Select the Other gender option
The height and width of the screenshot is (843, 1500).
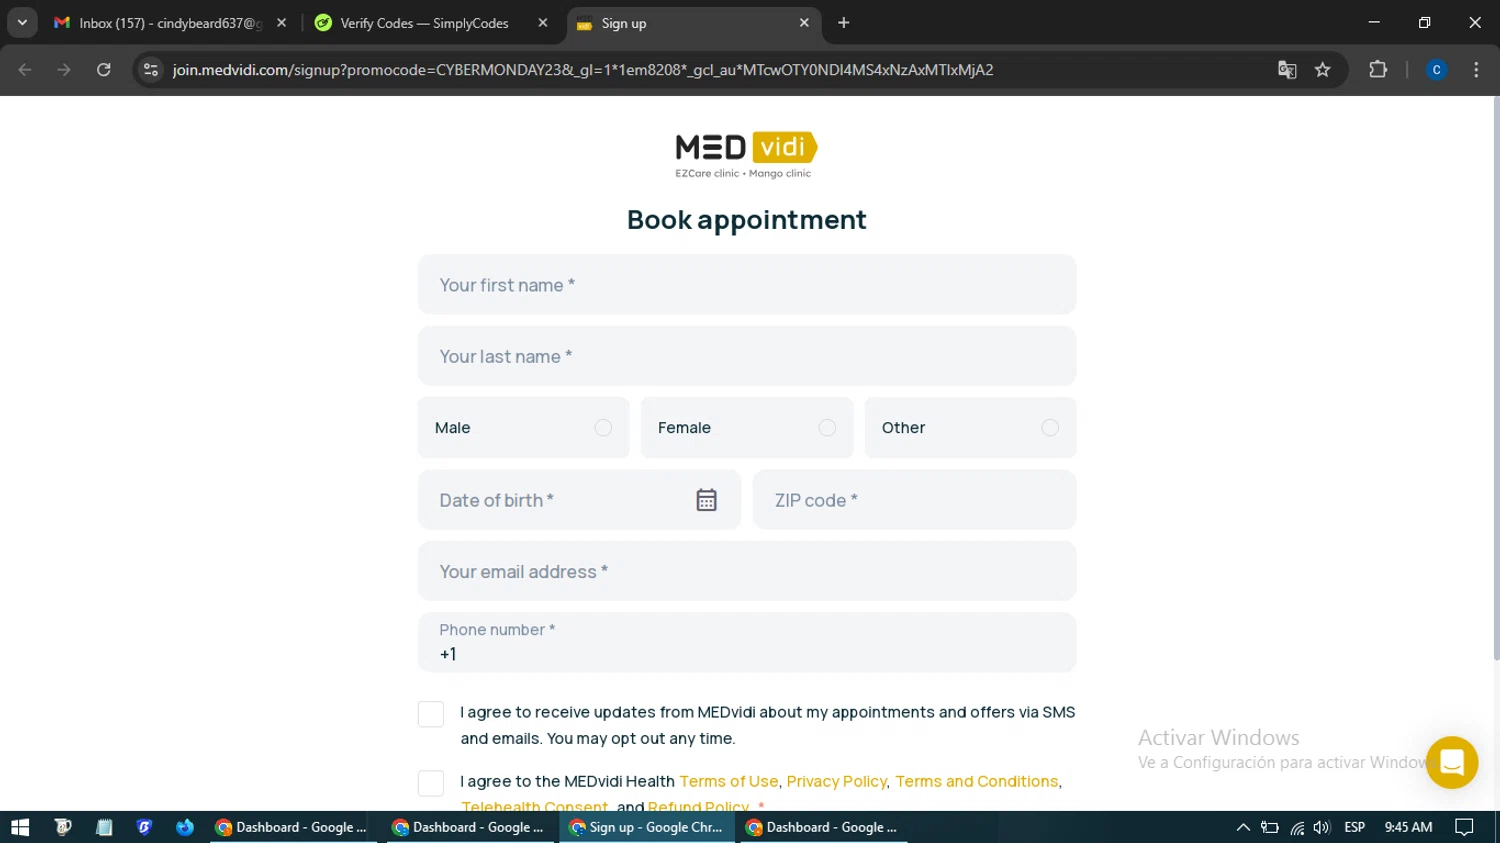point(970,428)
